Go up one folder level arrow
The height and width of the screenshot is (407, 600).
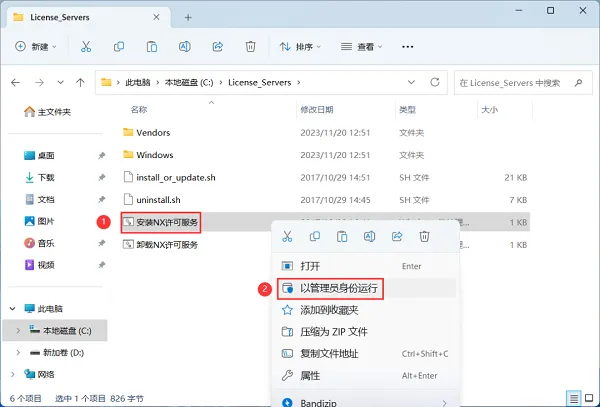click(80, 82)
